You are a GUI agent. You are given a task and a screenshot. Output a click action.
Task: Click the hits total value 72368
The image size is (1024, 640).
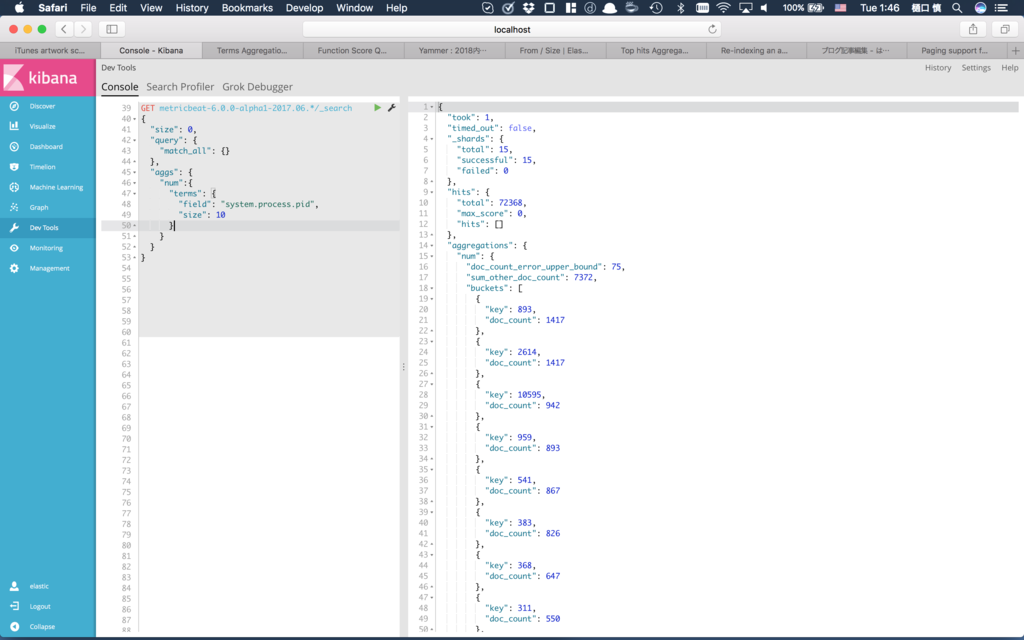[x=511, y=202]
